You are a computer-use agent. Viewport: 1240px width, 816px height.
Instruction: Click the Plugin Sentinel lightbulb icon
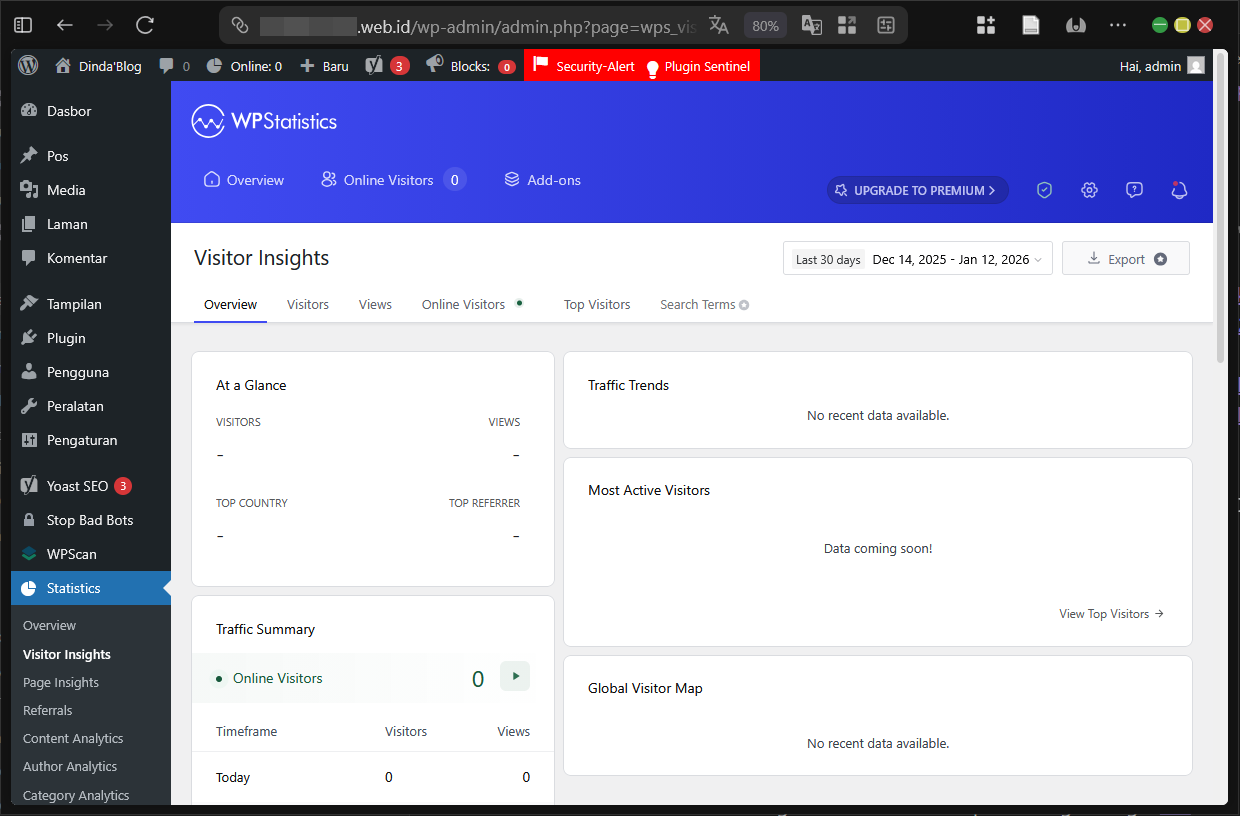coord(651,65)
